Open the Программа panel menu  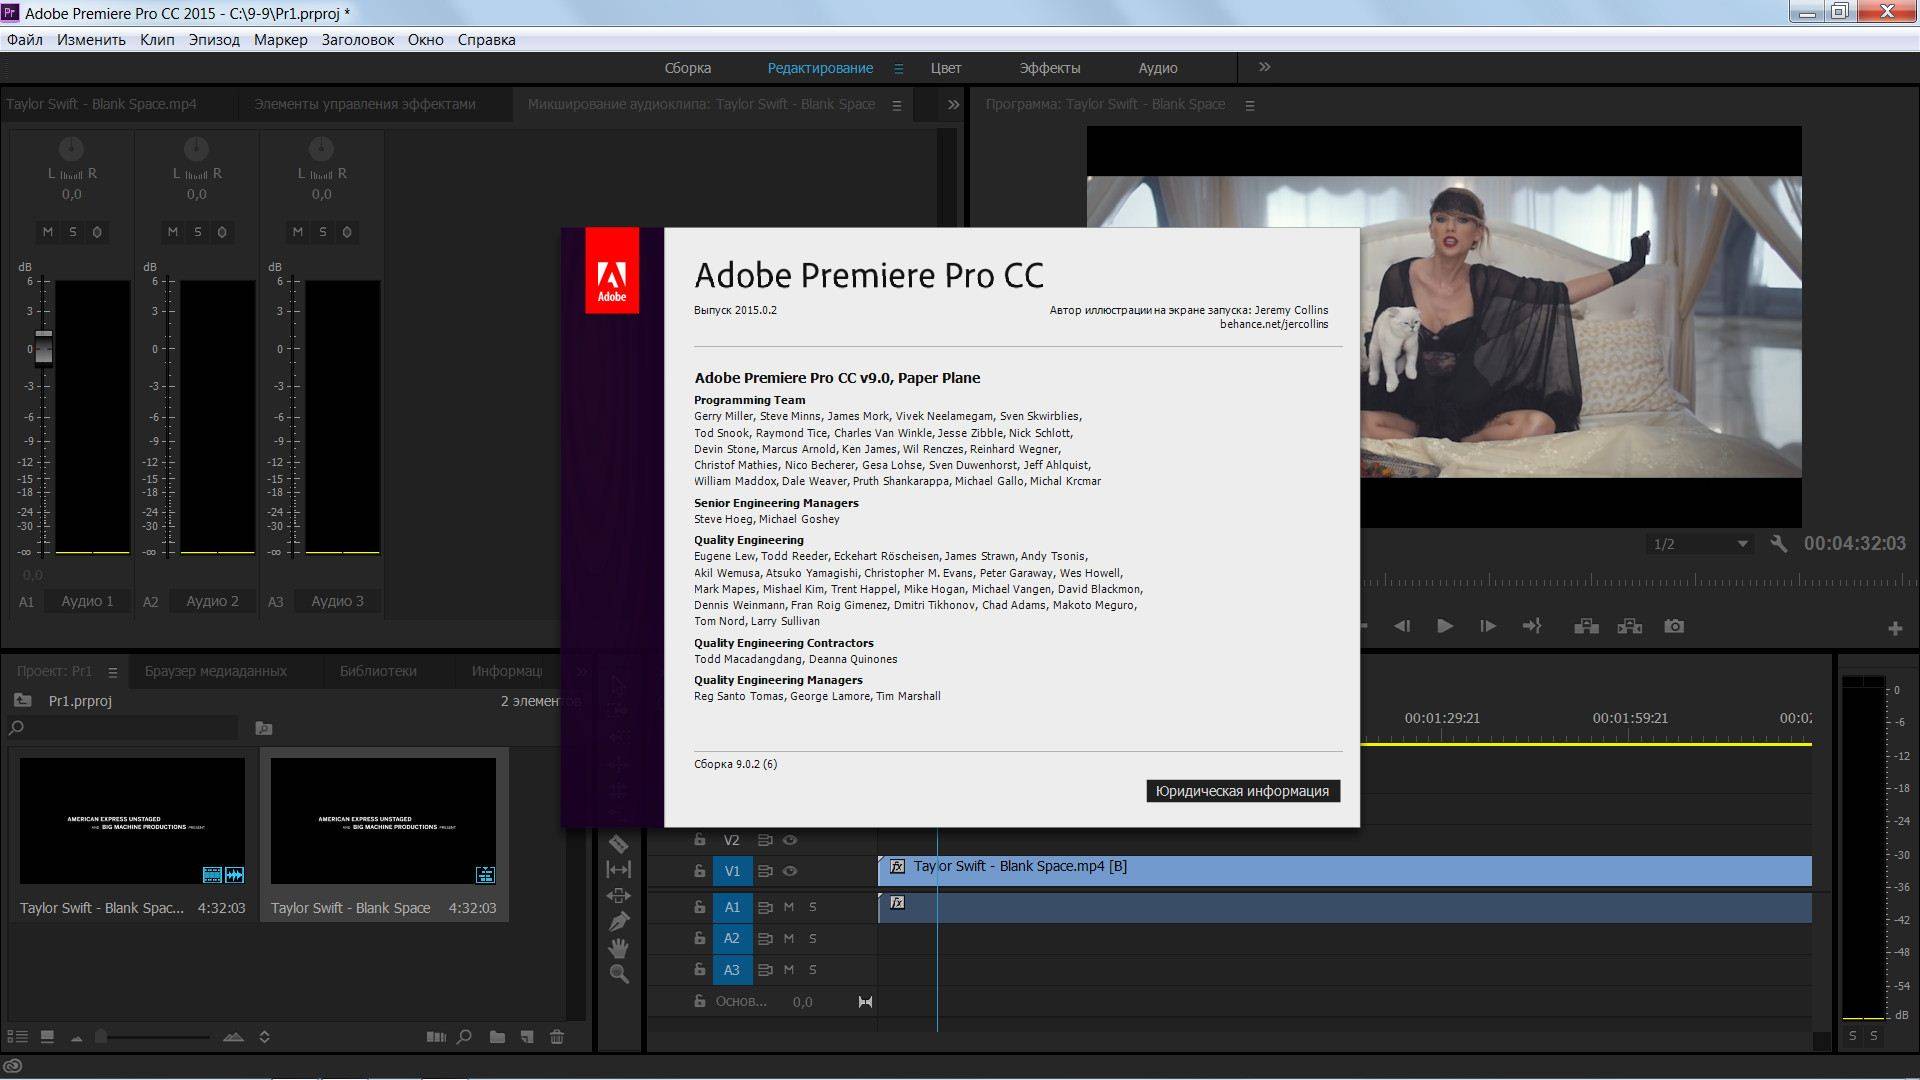pos(1249,105)
